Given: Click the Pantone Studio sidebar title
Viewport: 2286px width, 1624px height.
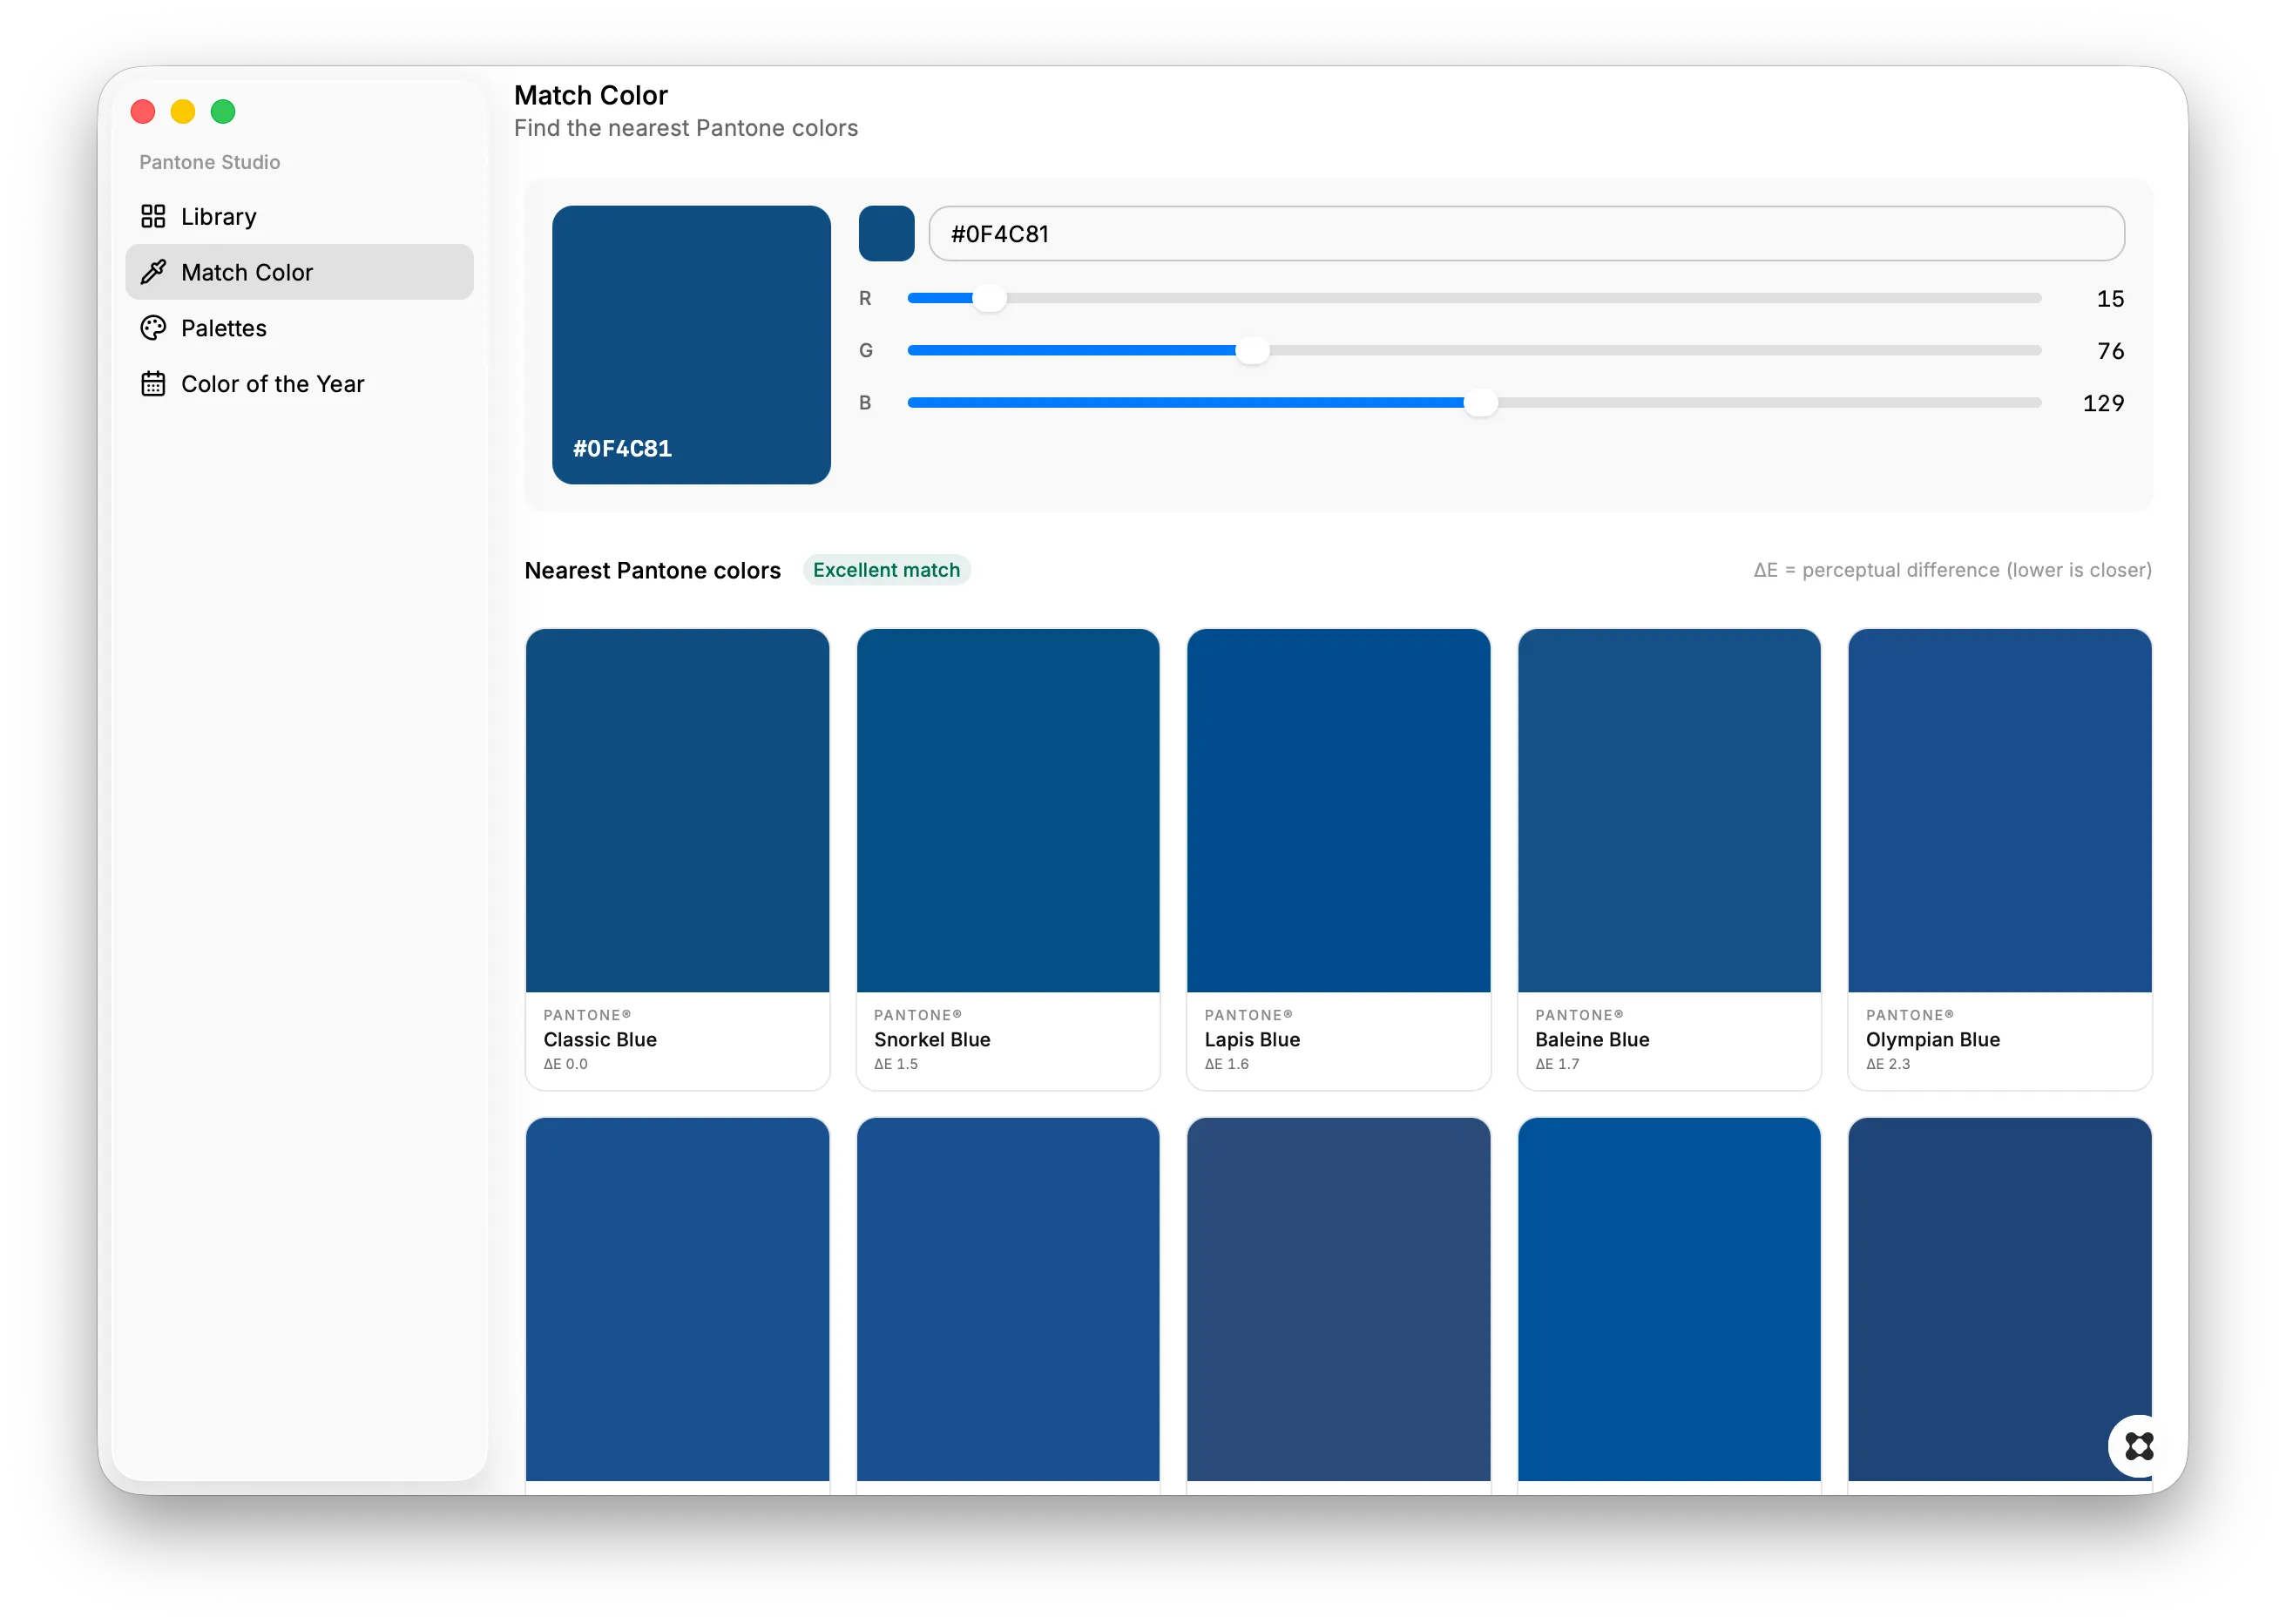Looking at the screenshot, I should point(209,162).
